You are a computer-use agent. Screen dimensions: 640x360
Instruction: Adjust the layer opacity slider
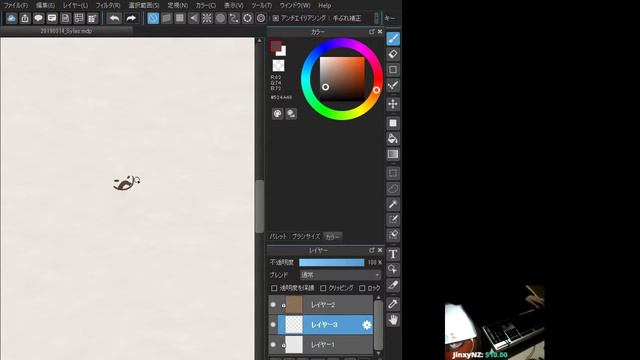331,262
